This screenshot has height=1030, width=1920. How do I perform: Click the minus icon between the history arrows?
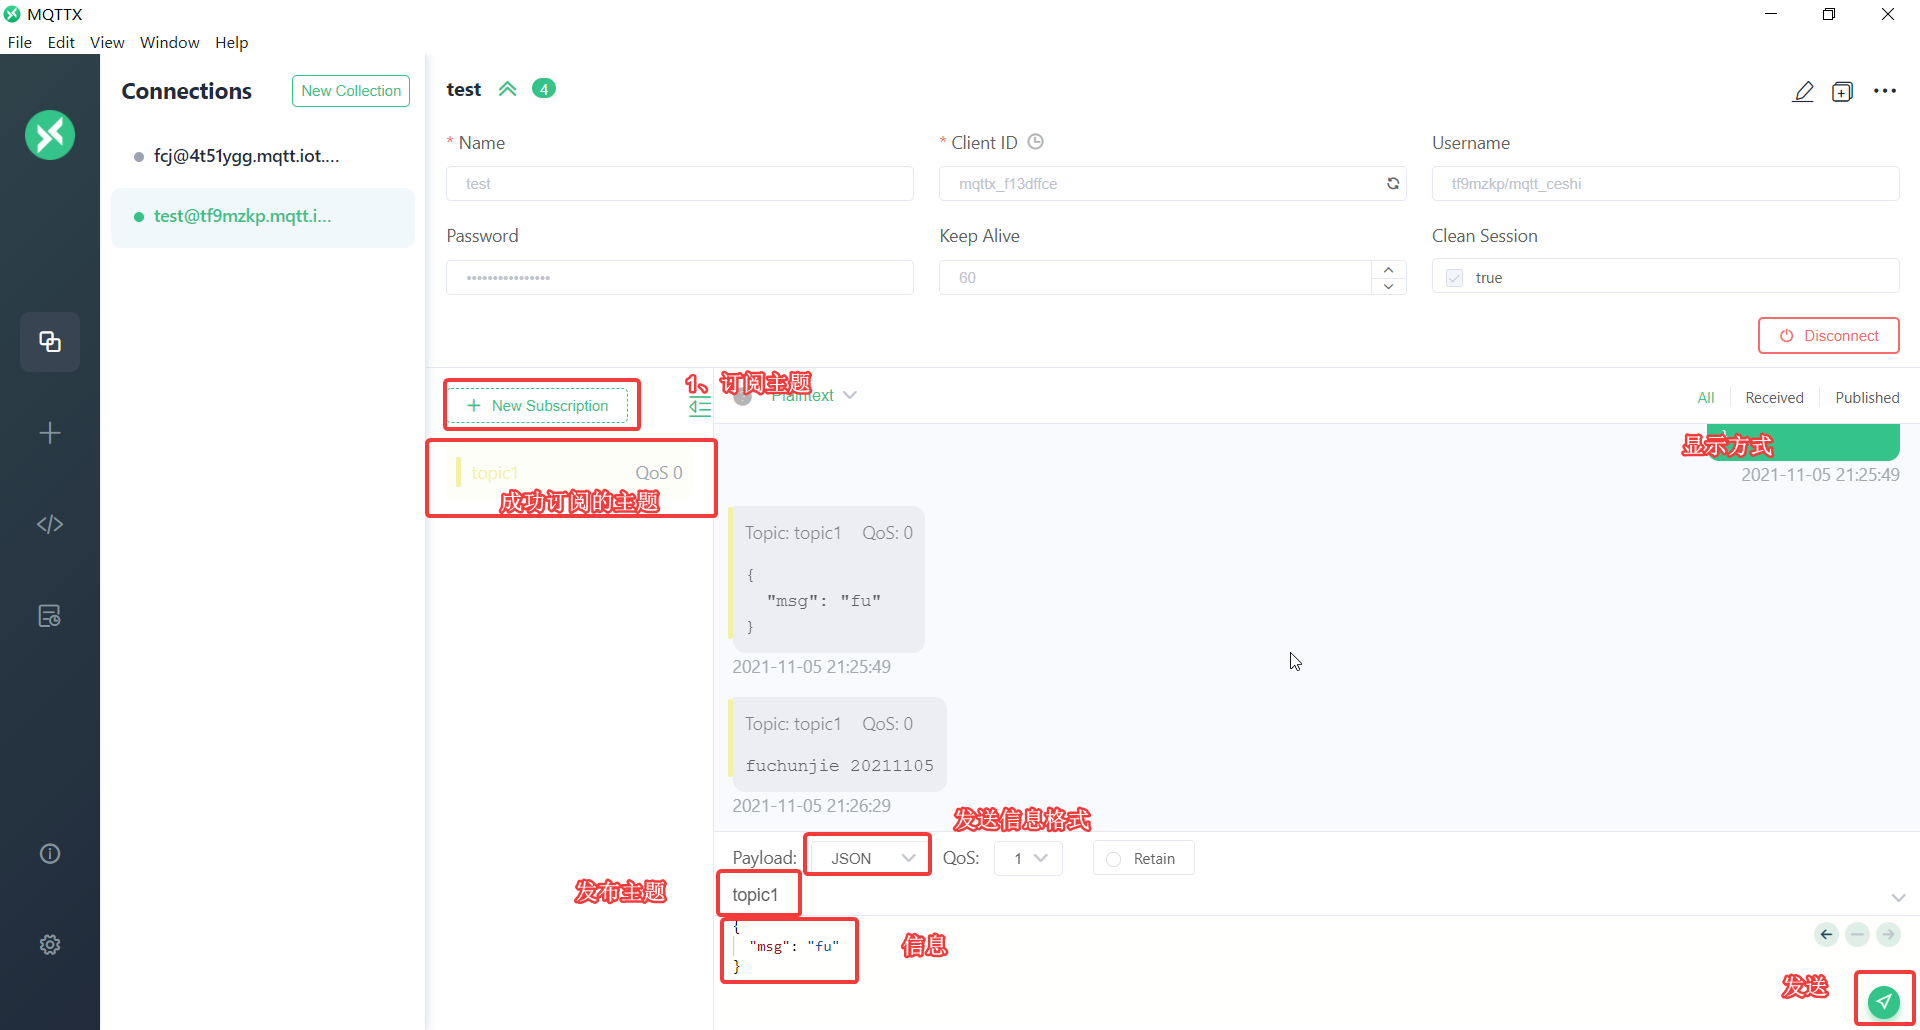1857,934
